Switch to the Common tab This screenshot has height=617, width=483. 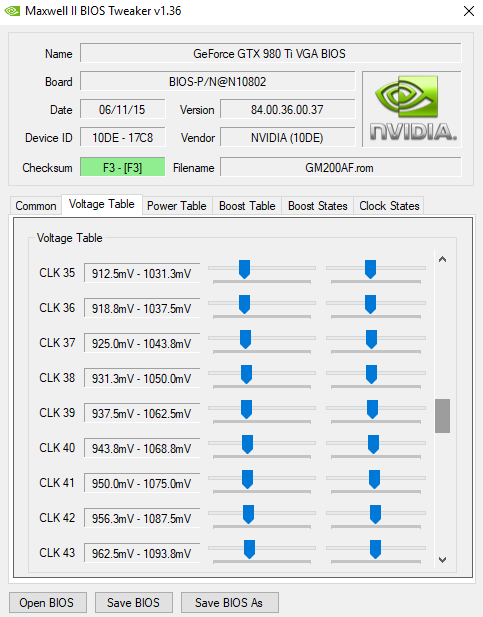[35, 206]
